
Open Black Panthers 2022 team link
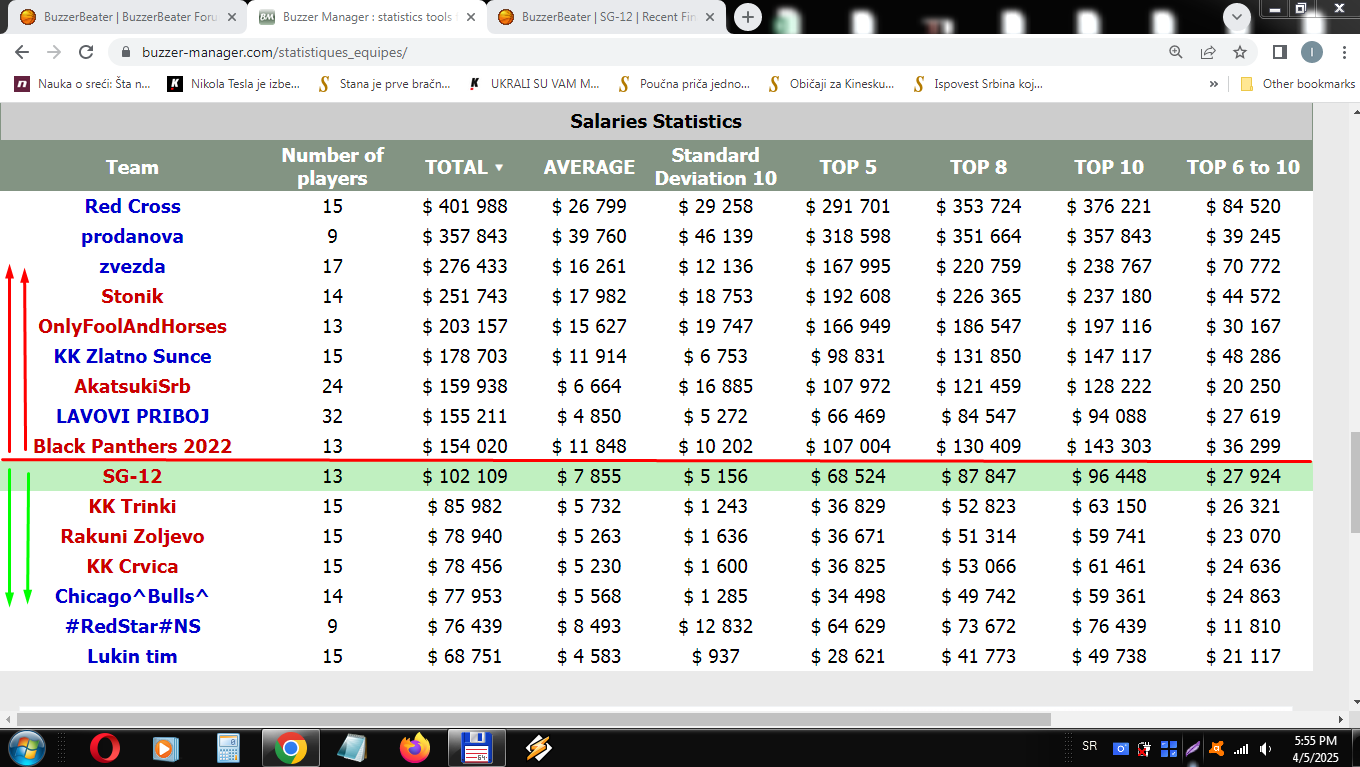(133, 446)
